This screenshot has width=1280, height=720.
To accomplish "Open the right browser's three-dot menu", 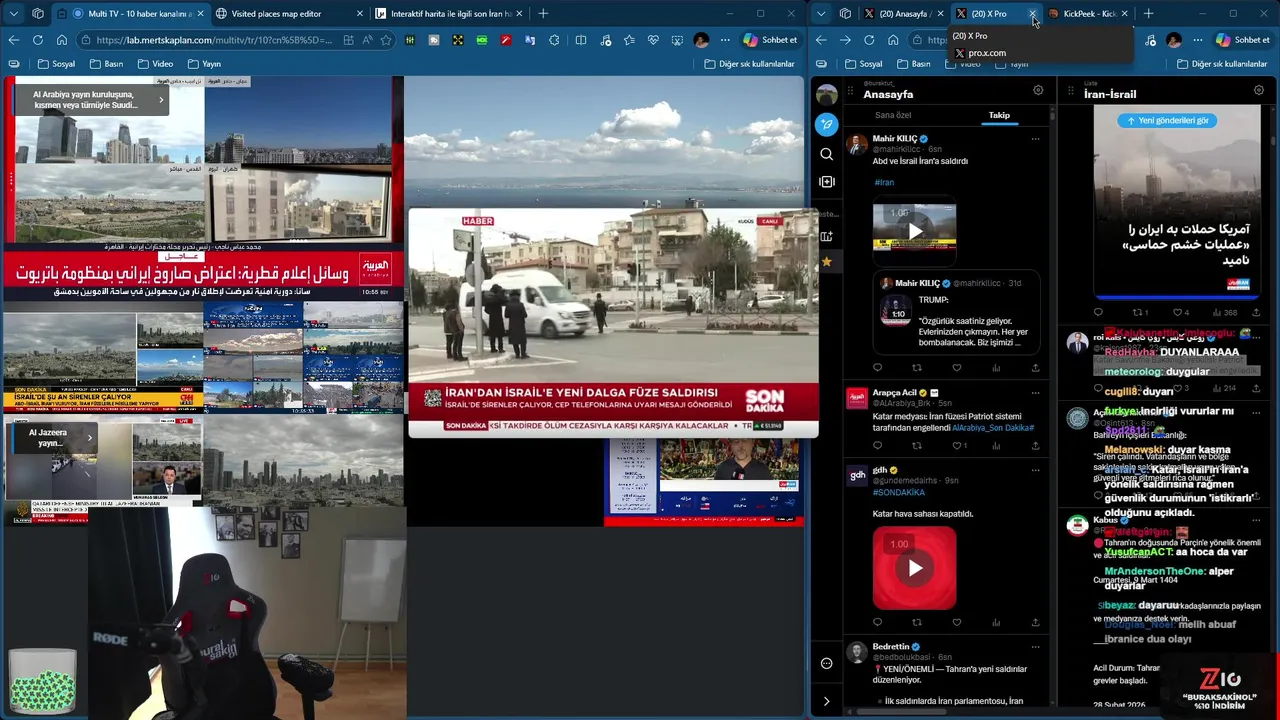I will (1197, 40).
